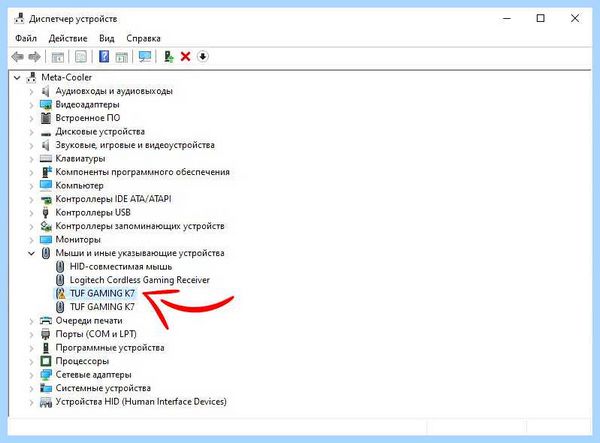Maximize the Device Manager window

[x=540, y=18]
